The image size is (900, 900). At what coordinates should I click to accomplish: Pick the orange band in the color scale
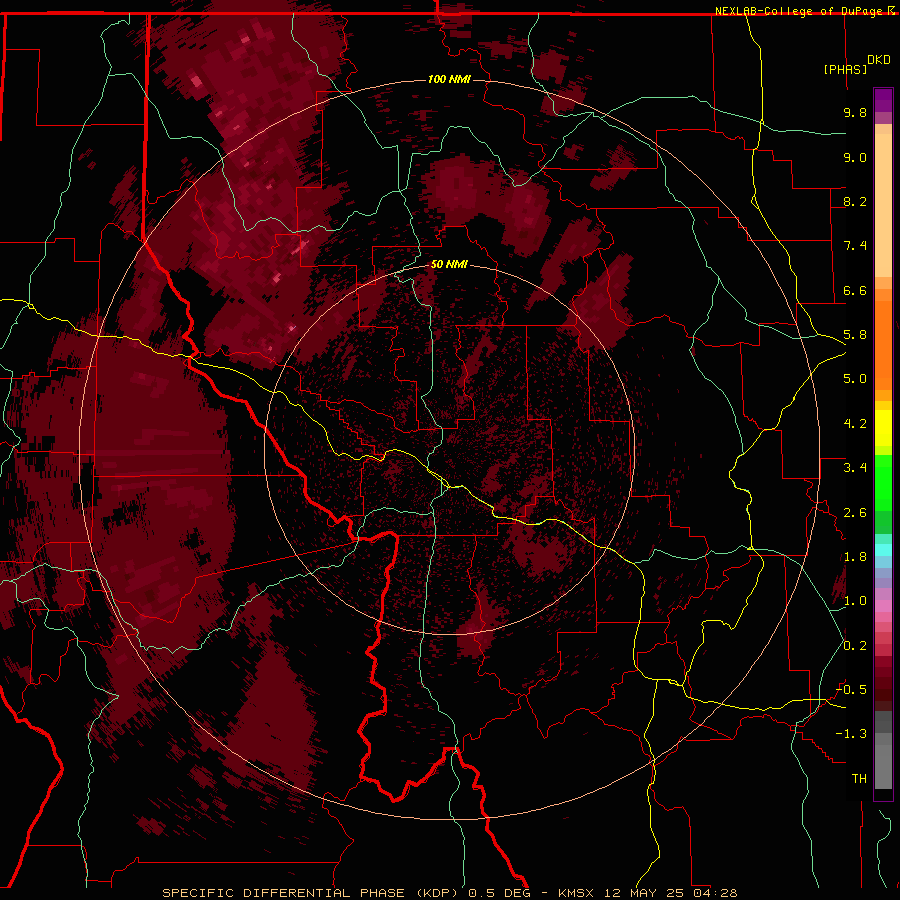coord(883,344)
